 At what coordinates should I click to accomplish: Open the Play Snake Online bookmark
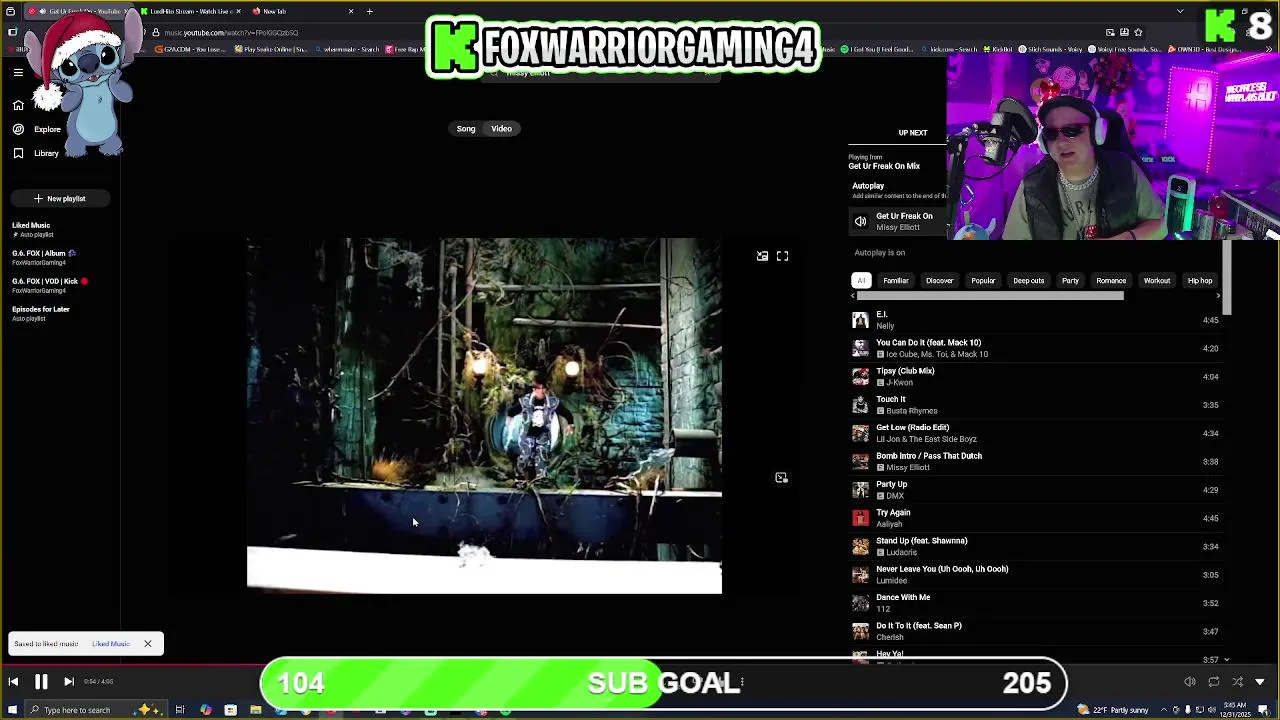270,49
